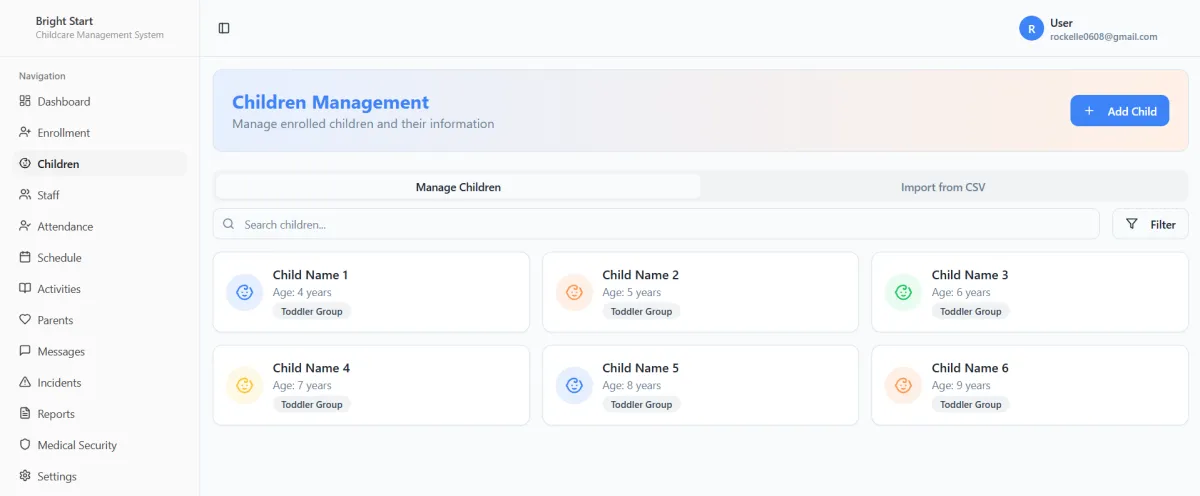Click the plus icon on Add Child
Viewport: 1200px width, 496px height.
pos(1089,111)
